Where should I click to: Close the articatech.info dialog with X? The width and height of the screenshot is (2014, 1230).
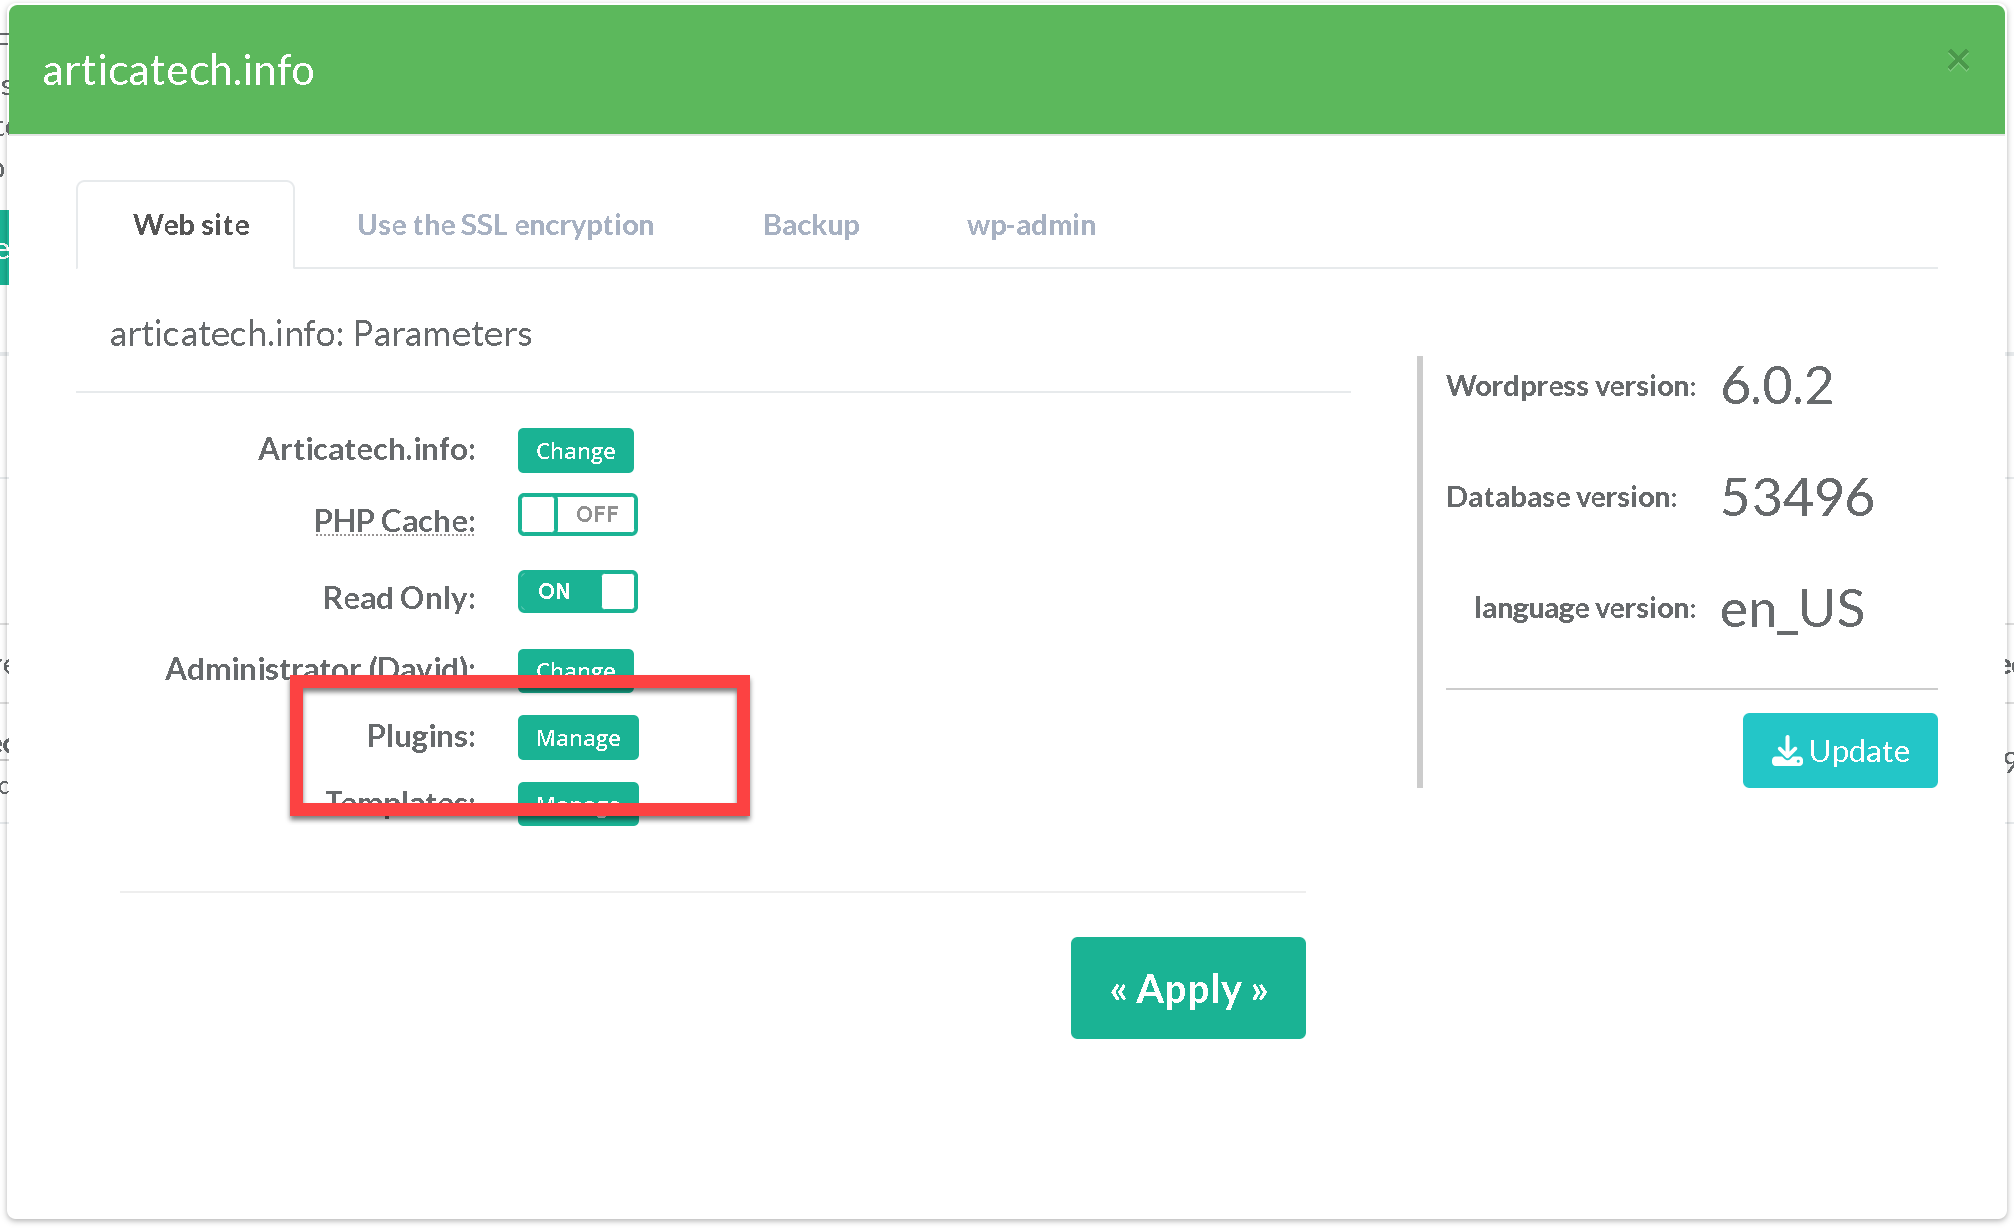[1957, 60]
